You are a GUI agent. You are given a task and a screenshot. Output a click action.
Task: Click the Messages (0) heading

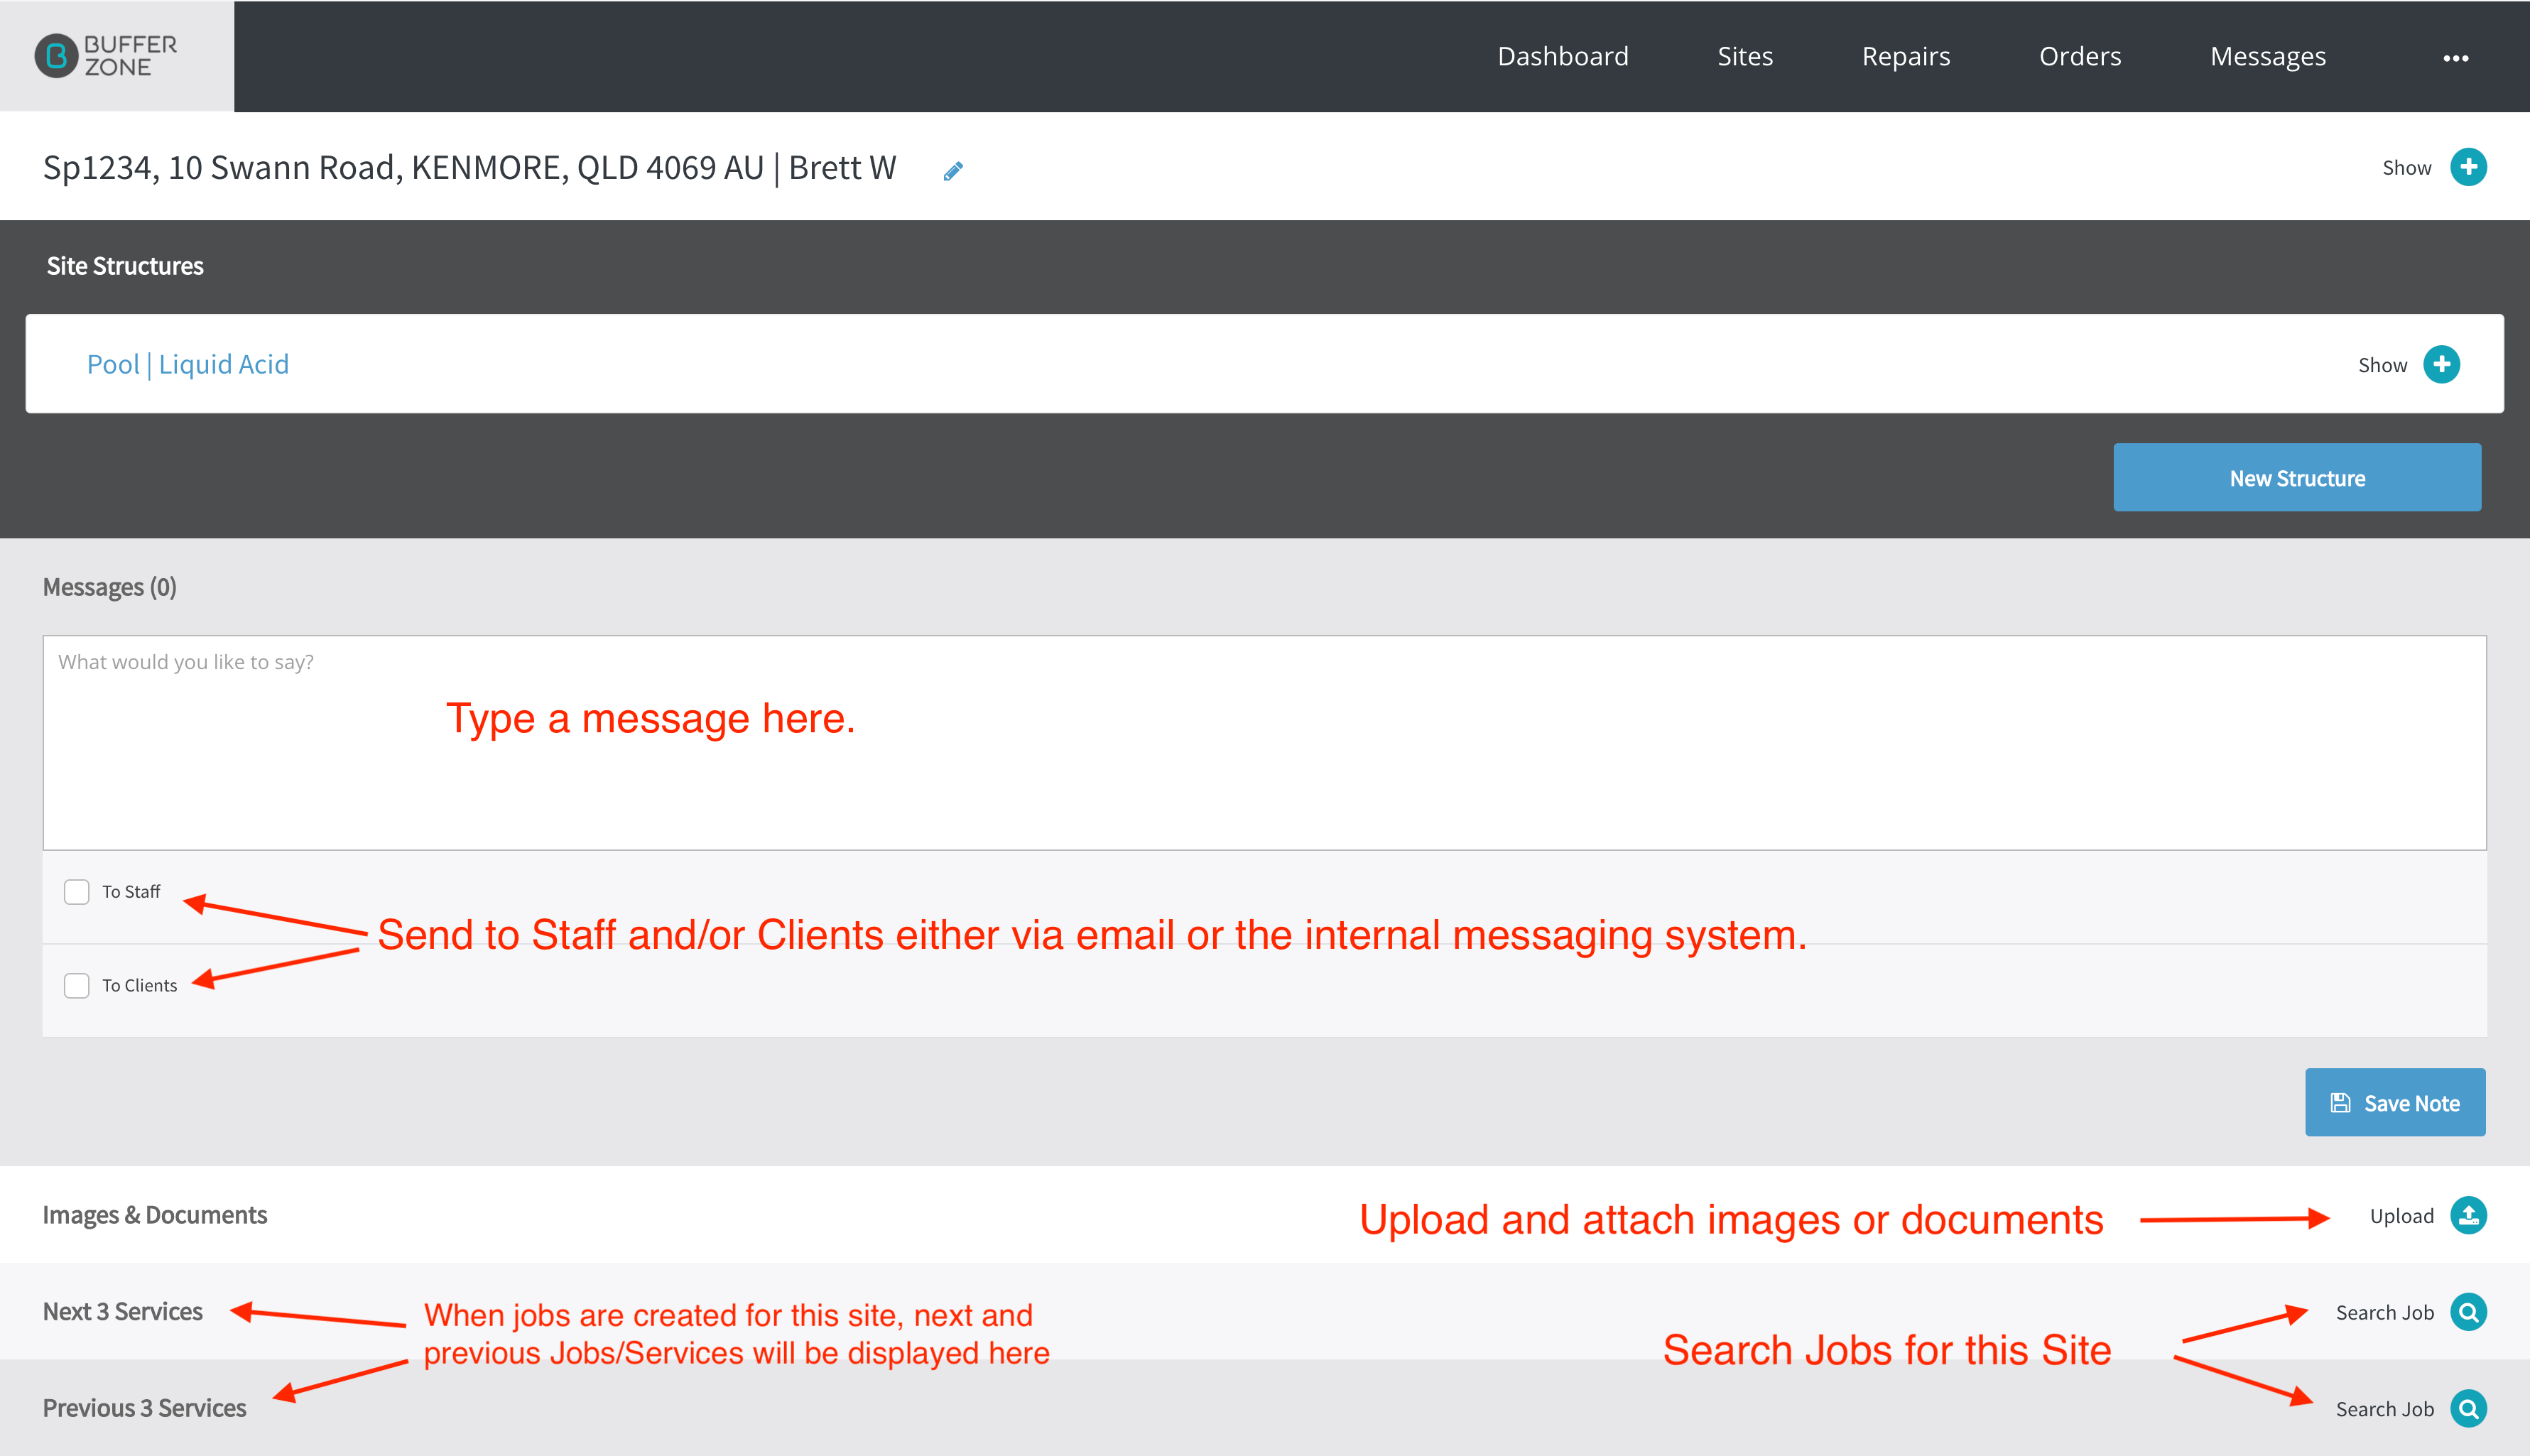(x=110, y=587)
